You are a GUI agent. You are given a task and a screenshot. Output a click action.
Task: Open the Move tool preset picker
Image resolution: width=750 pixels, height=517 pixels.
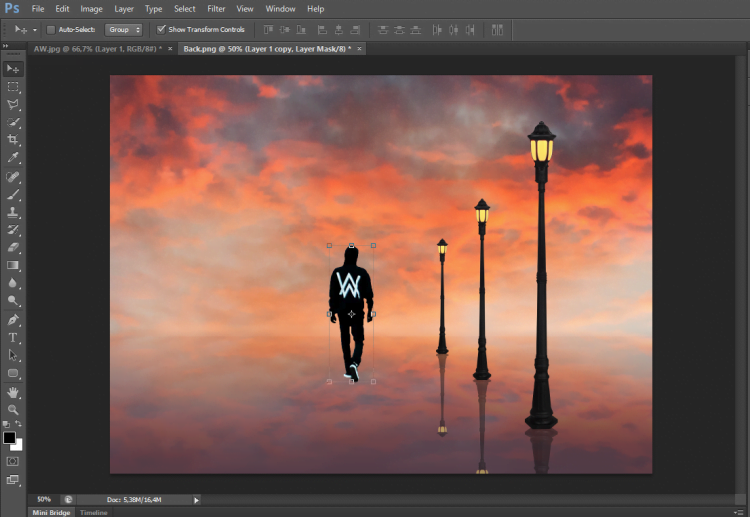[x=24, y=30]
